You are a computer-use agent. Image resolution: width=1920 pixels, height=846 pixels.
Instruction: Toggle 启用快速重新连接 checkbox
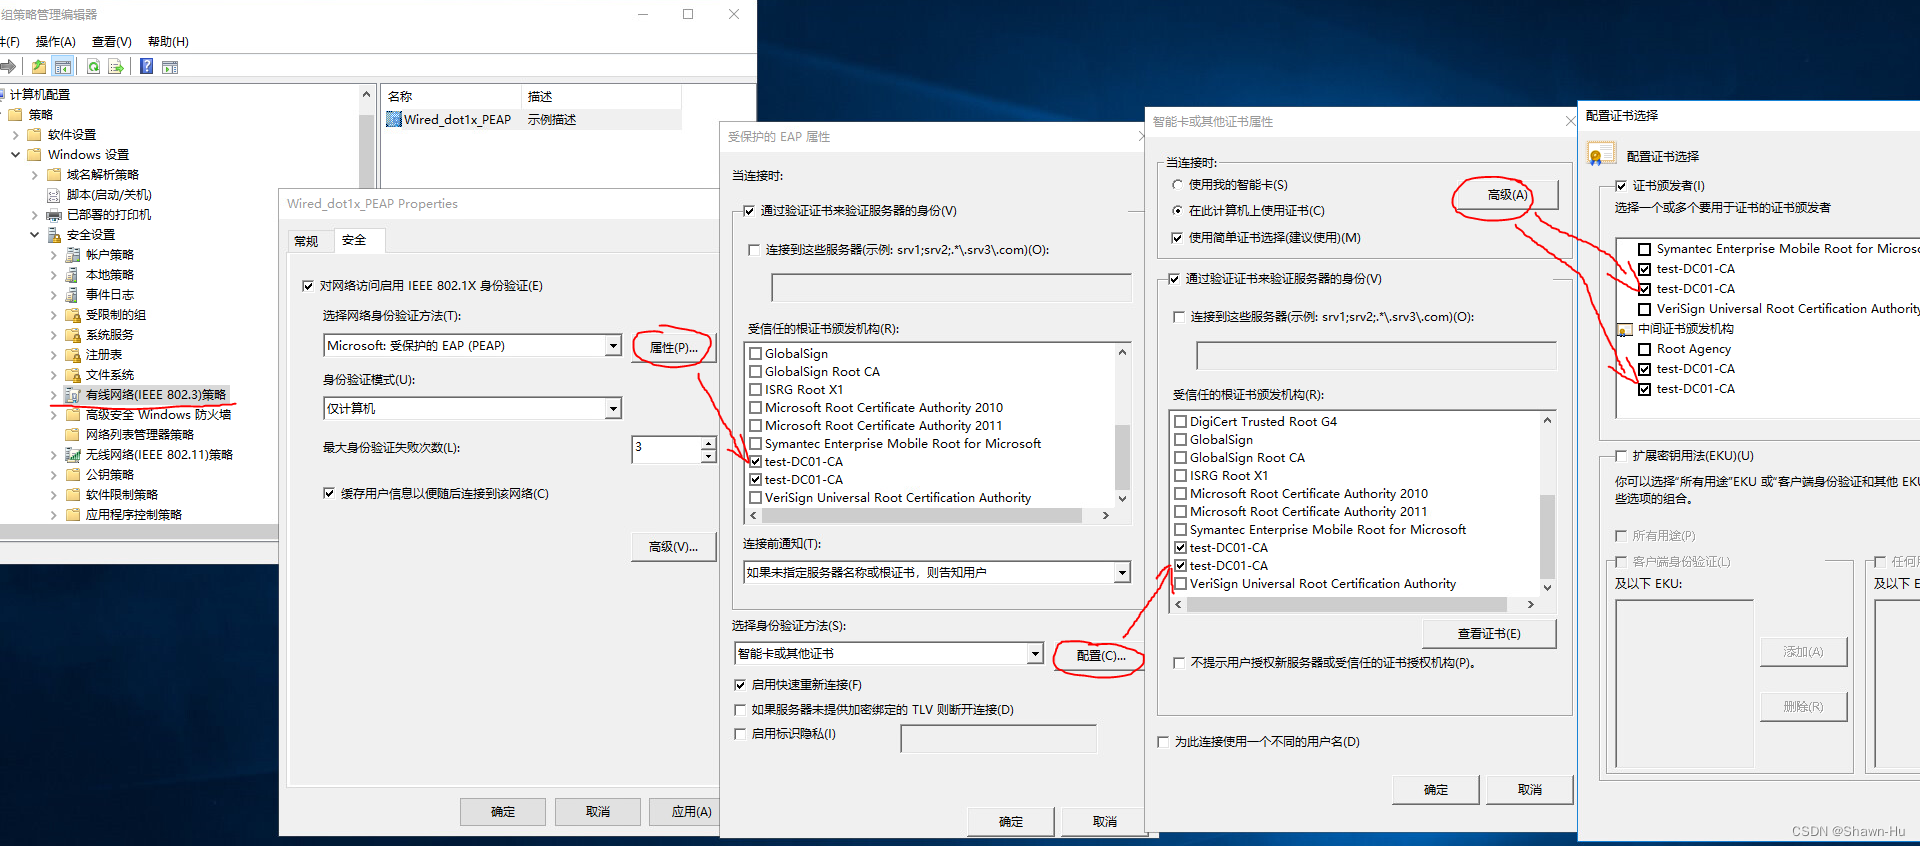(x=740, y=685)
